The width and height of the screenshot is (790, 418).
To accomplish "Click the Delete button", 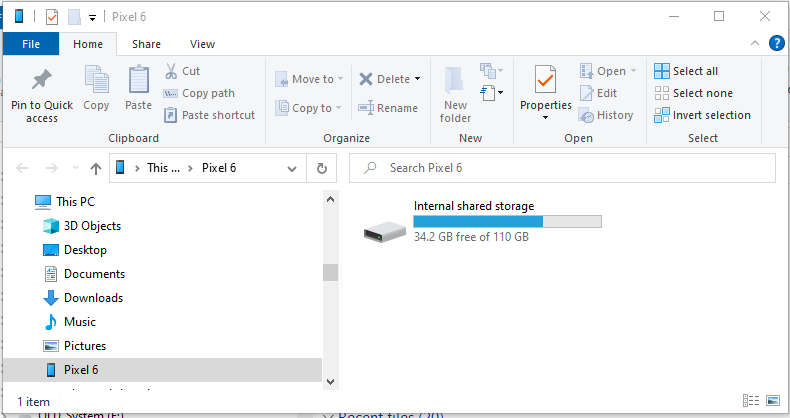I will coord(384,79).
